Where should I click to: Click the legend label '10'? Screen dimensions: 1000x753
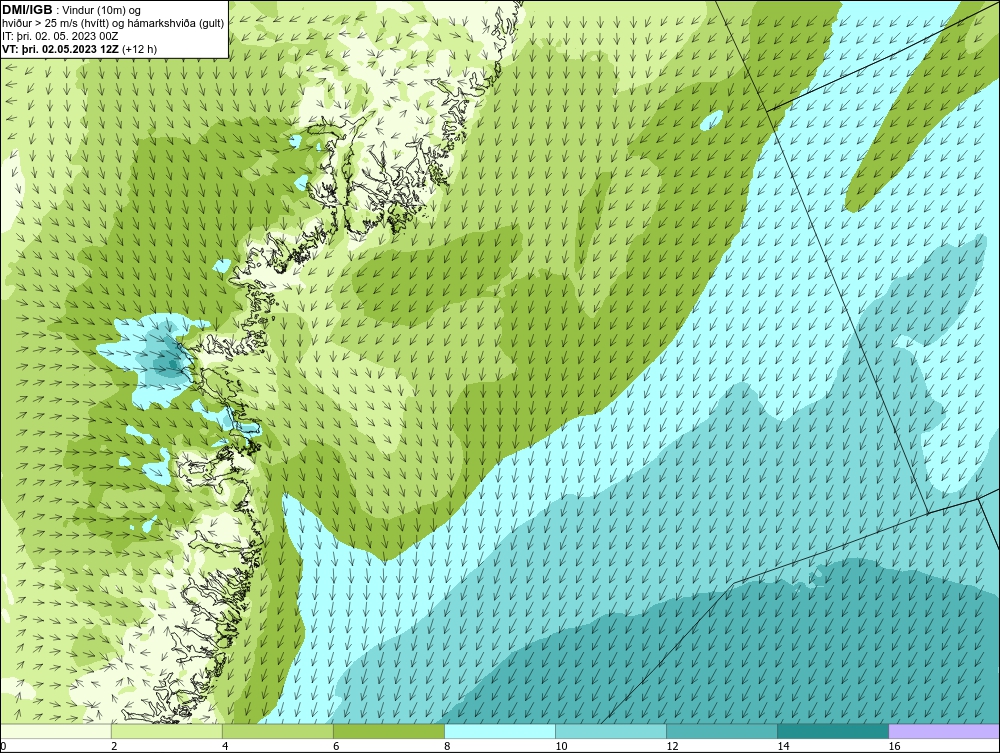561,746
